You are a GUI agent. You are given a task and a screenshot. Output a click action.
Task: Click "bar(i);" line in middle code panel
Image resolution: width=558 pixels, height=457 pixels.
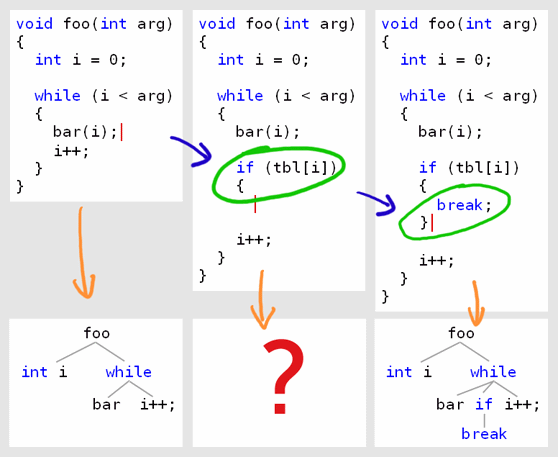(x=268, y=132)
